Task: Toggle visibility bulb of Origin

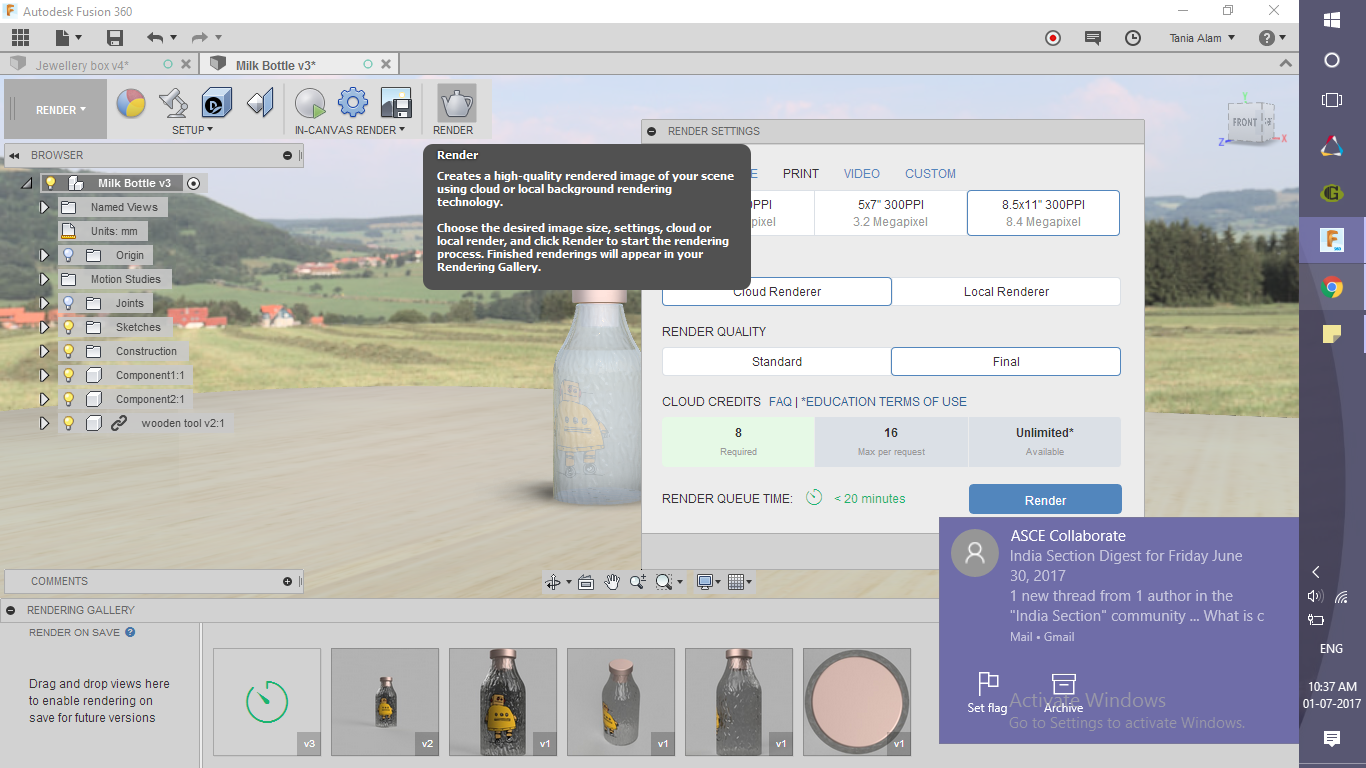Action: [69, 255]
